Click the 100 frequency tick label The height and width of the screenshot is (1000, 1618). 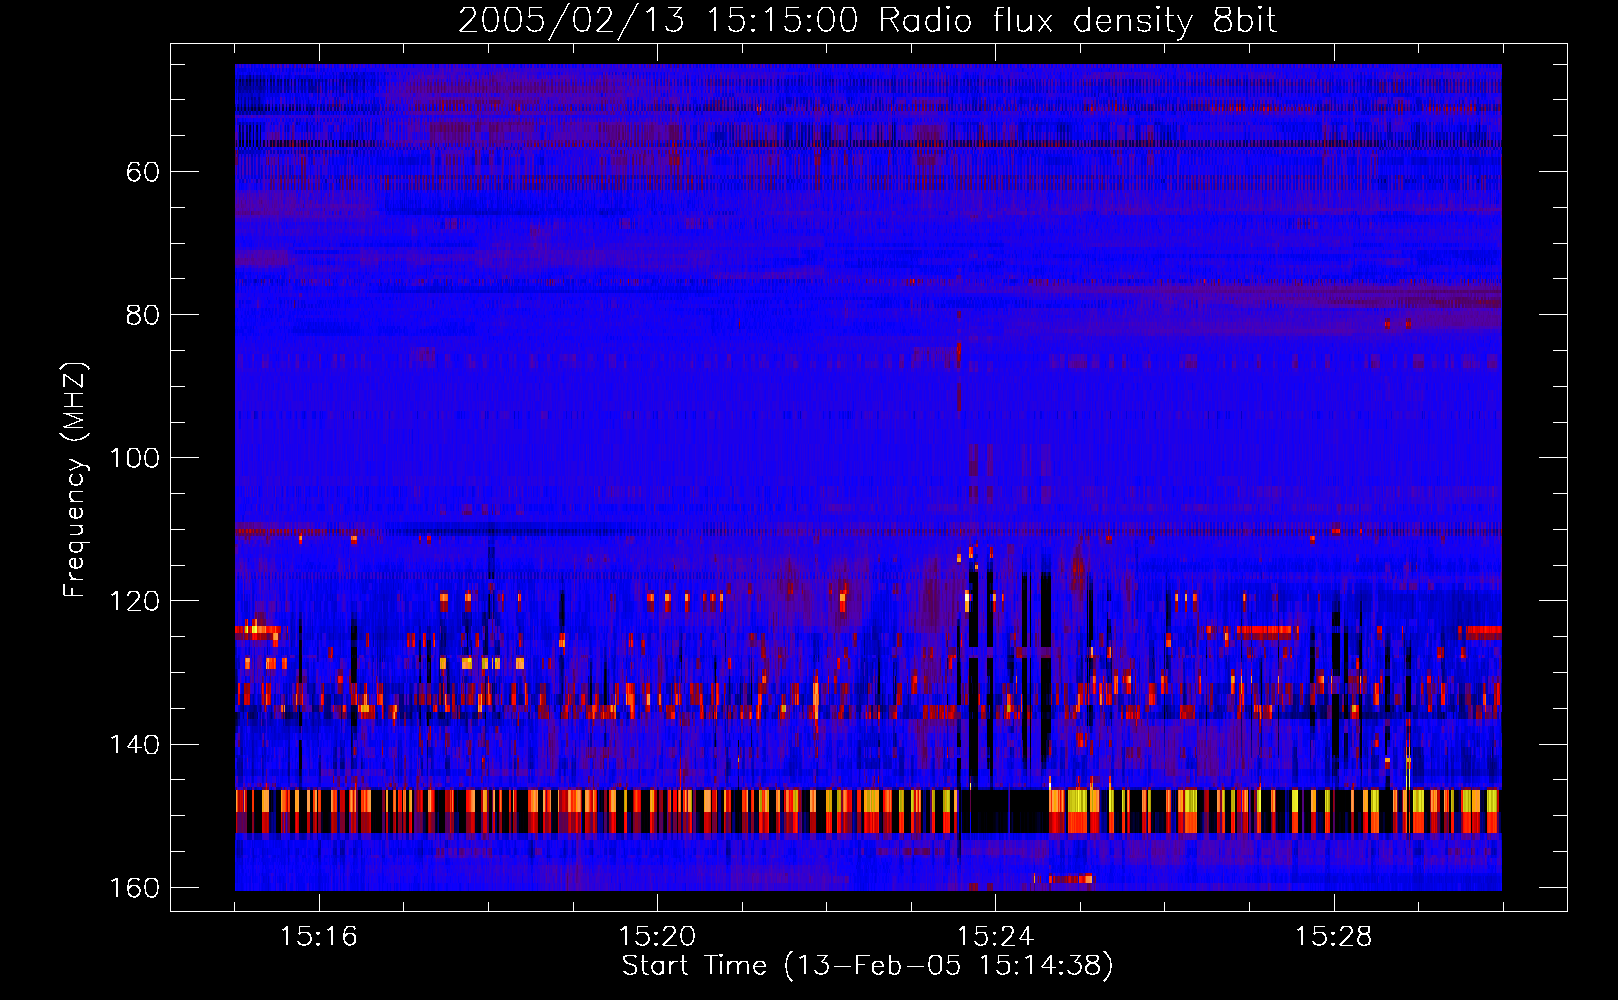[134, 458]
